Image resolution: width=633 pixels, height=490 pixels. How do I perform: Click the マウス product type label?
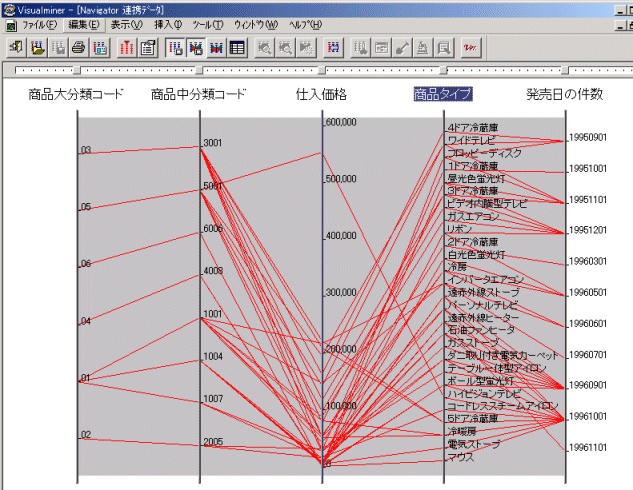point(461,457)
